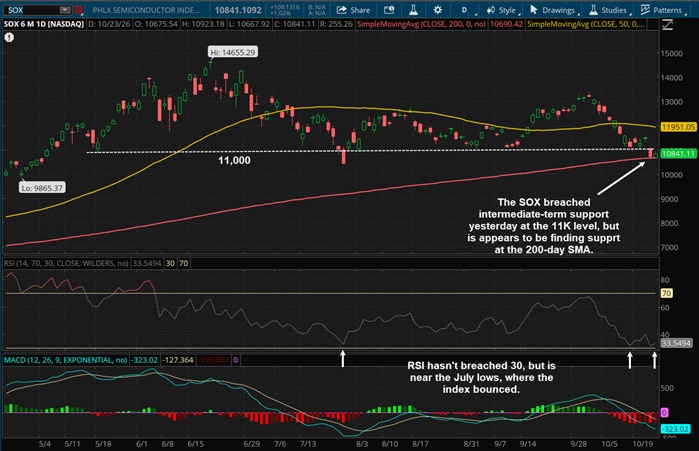699x451 pixels.
Task: Open the Patterns menu
Action: pos(663,10)
